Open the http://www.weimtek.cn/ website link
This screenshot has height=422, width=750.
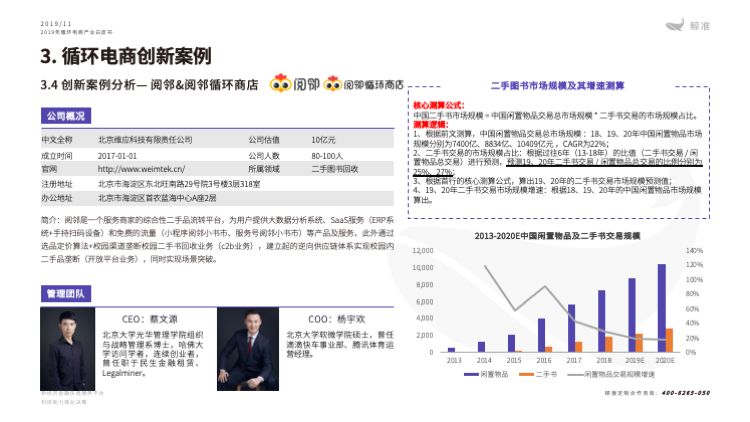pyautogui.click(x=141, y=169)
